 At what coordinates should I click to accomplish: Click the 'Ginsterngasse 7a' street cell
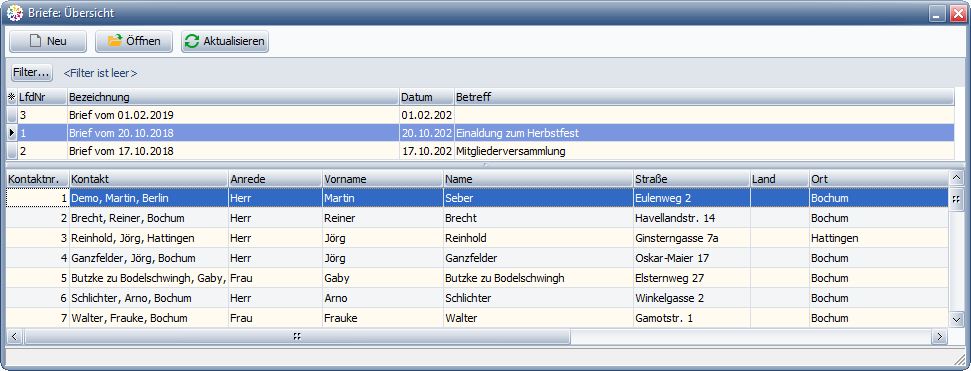pos(691,238)
